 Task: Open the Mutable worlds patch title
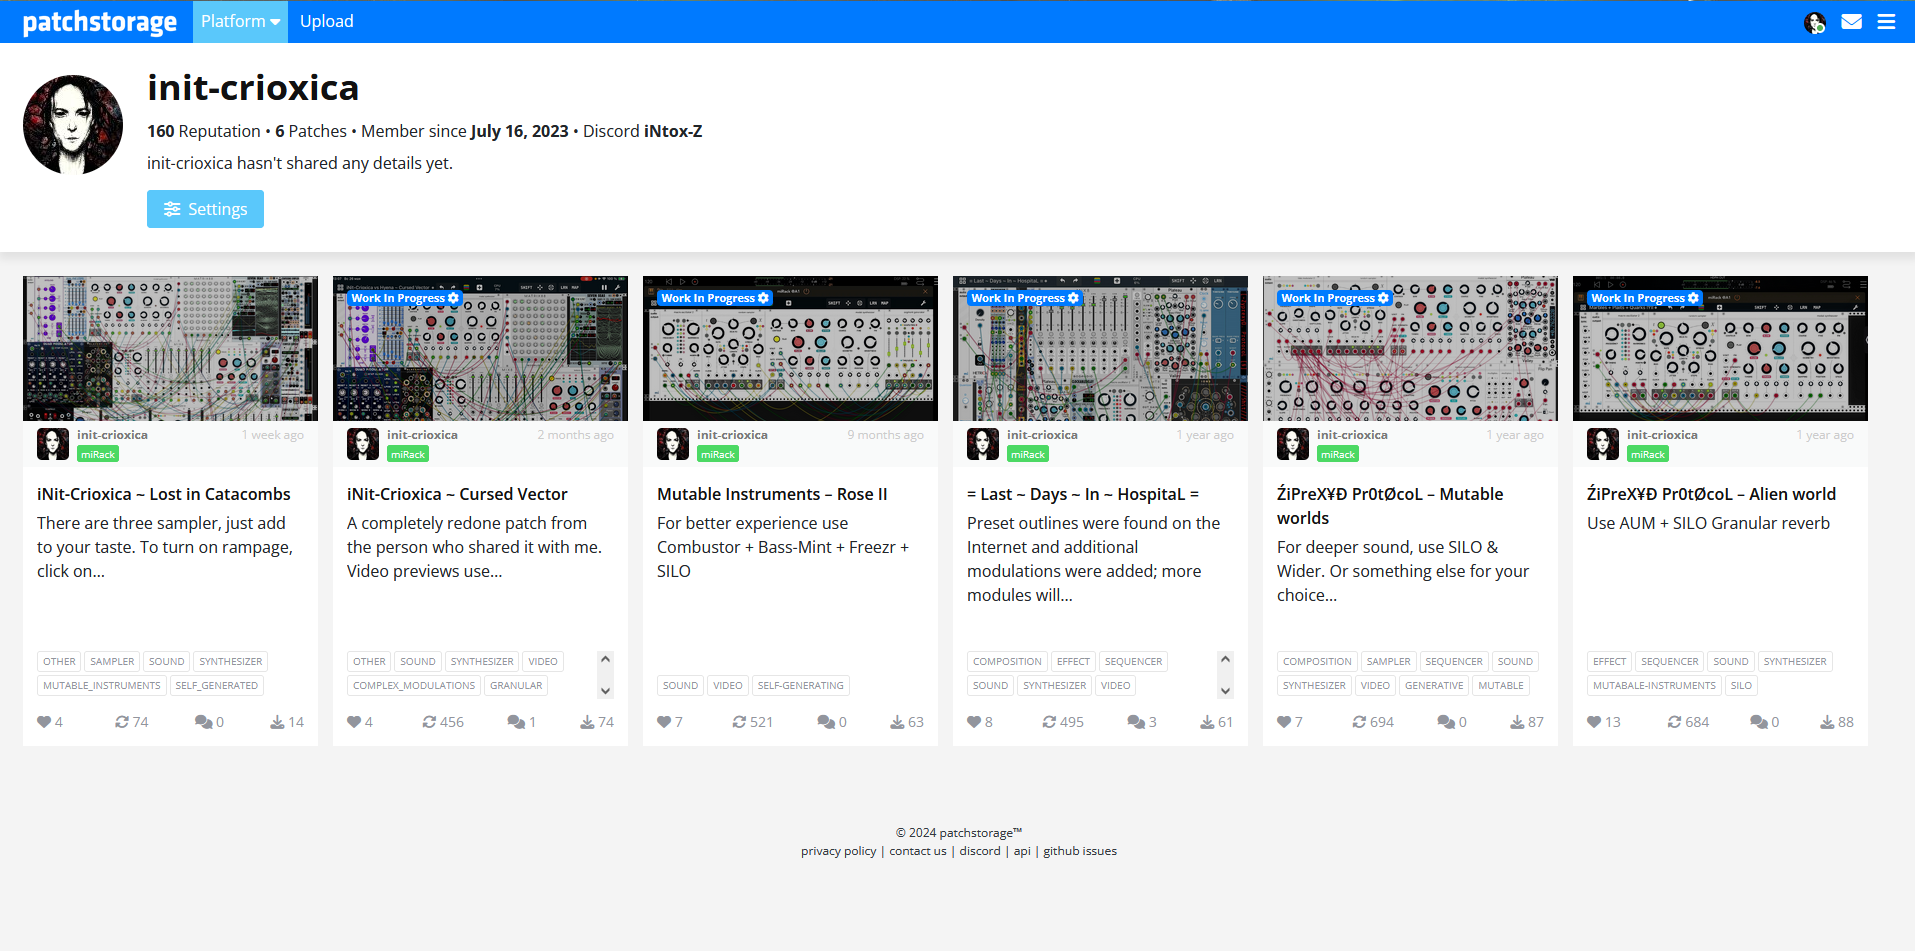click(1390, 506)
